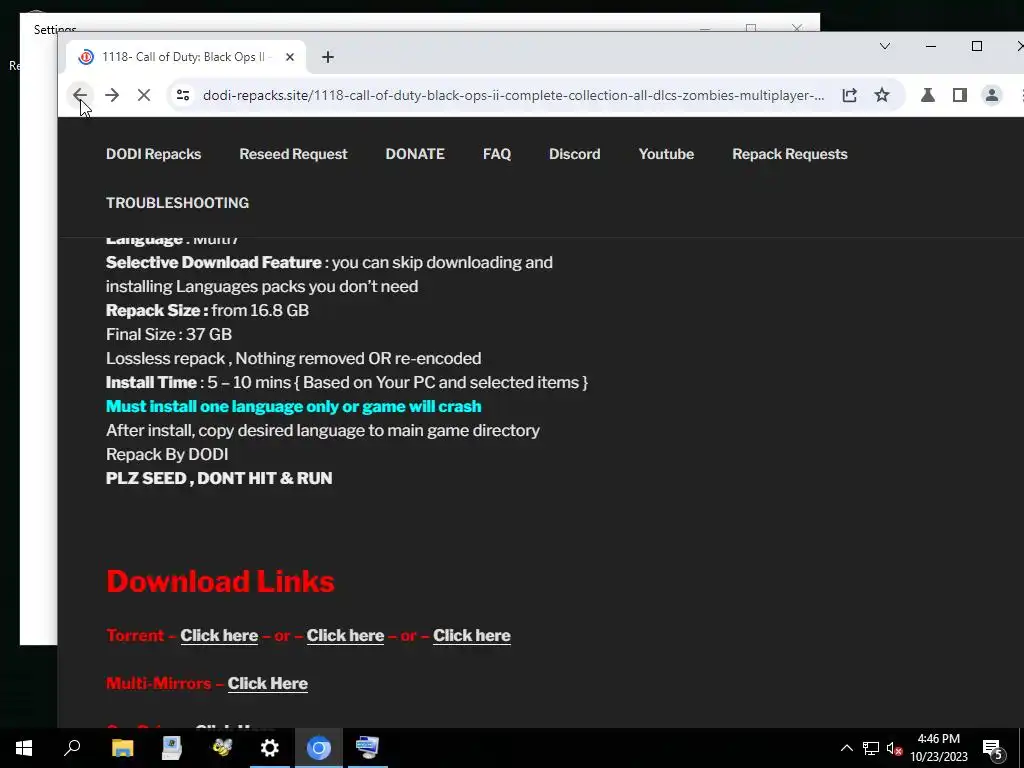This screenshot has width=1024, height=768.
Task: Go back with the browser back arrow
Action: coord(80,95)
